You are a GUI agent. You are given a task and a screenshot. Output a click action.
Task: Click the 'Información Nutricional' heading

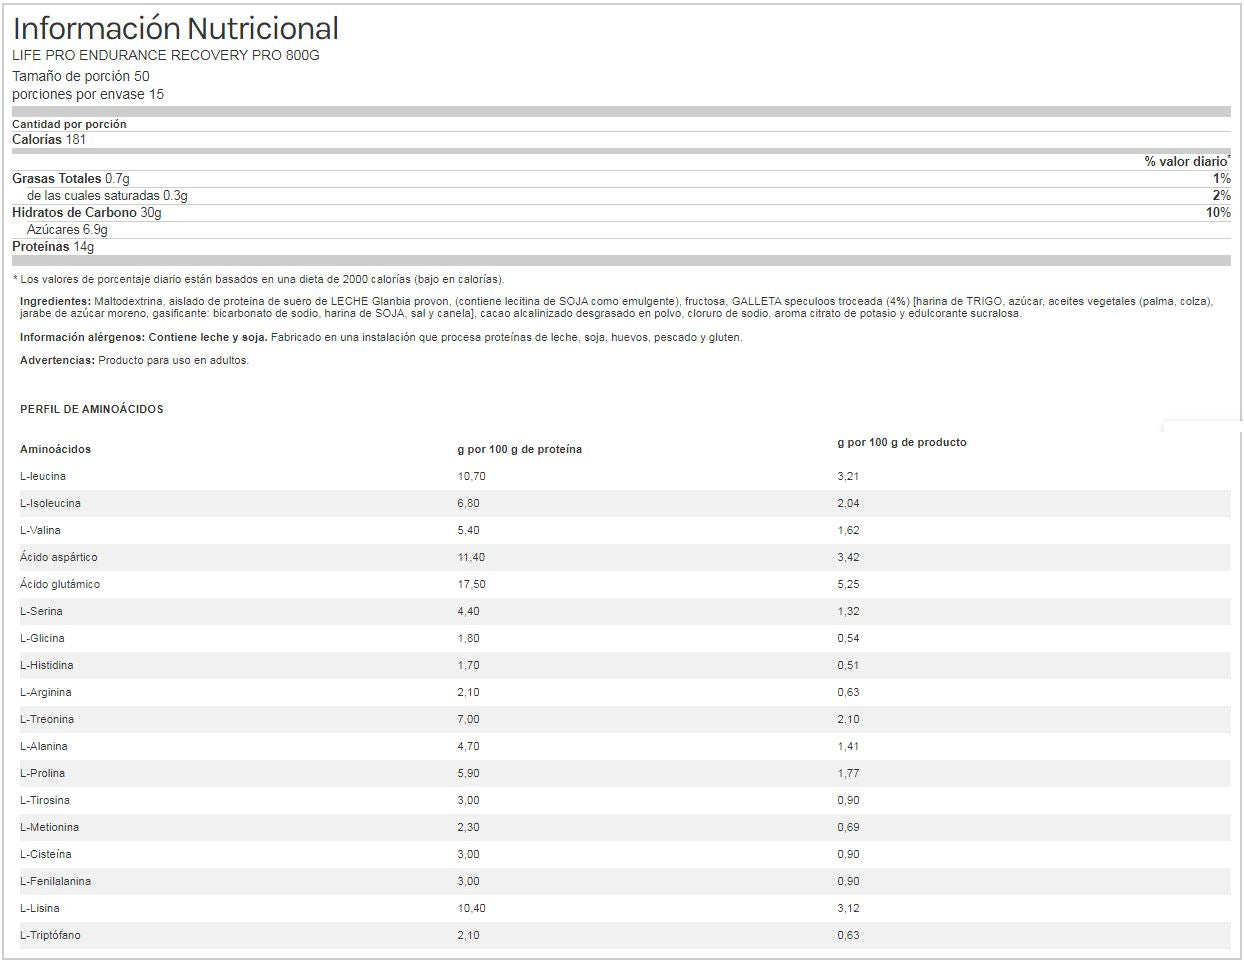point(175,28)
